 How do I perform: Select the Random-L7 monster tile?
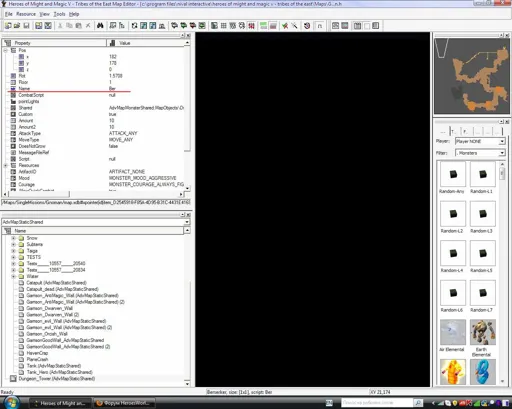pos(483,293)
